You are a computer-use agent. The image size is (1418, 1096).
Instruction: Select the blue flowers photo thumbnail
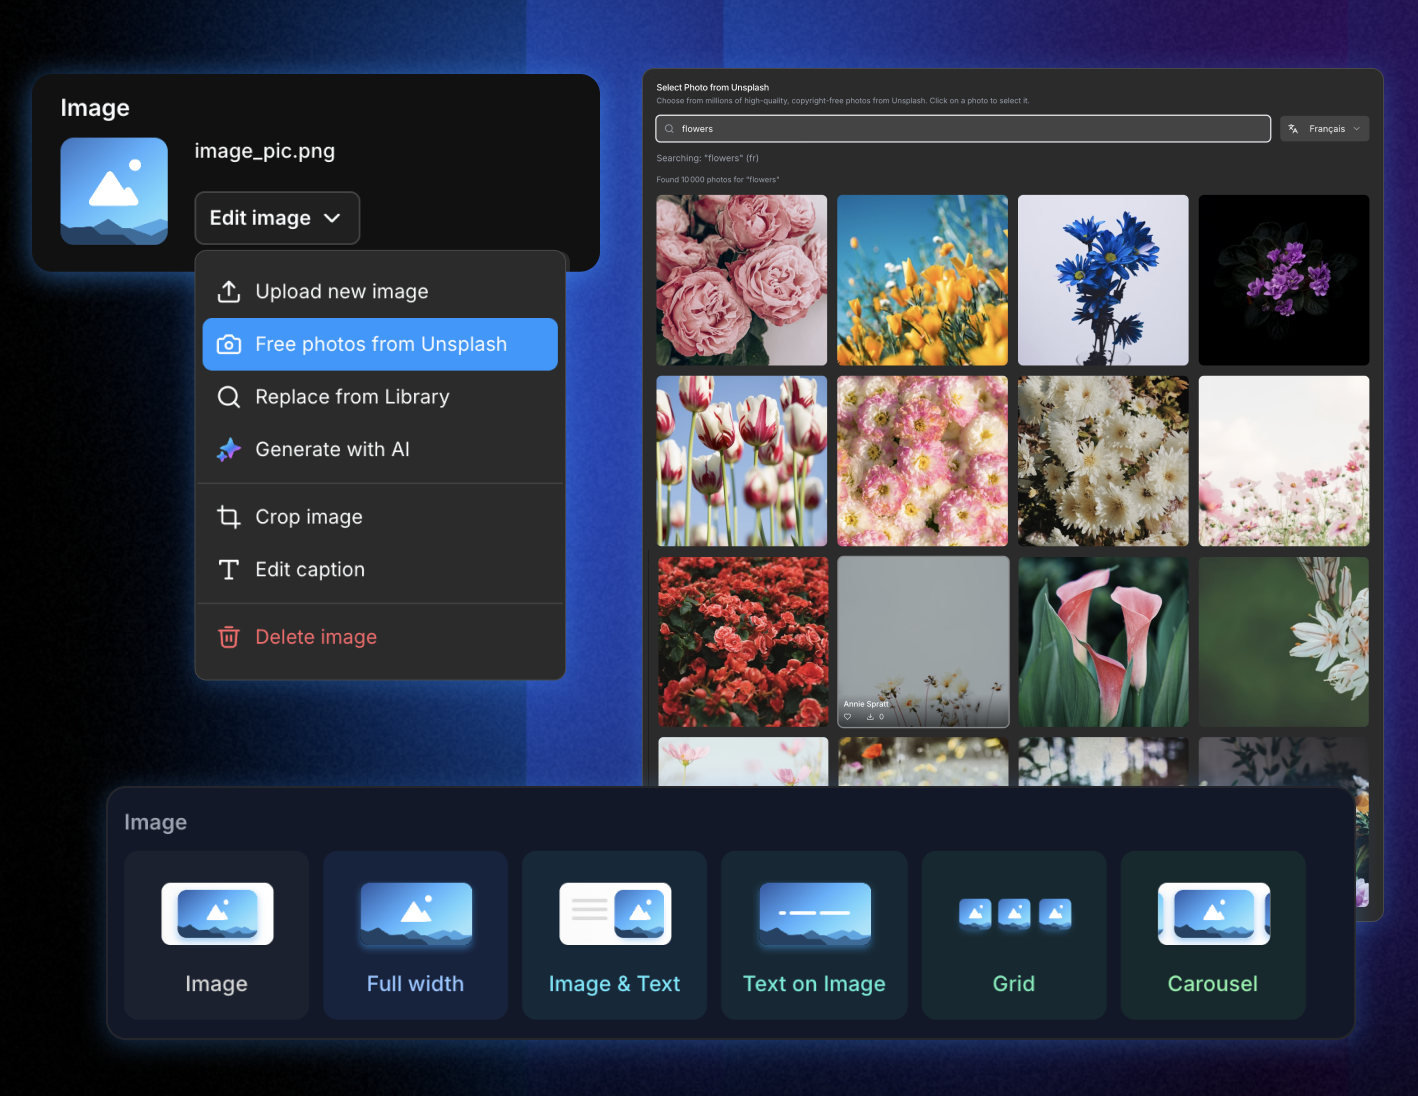pos(1103,280)
